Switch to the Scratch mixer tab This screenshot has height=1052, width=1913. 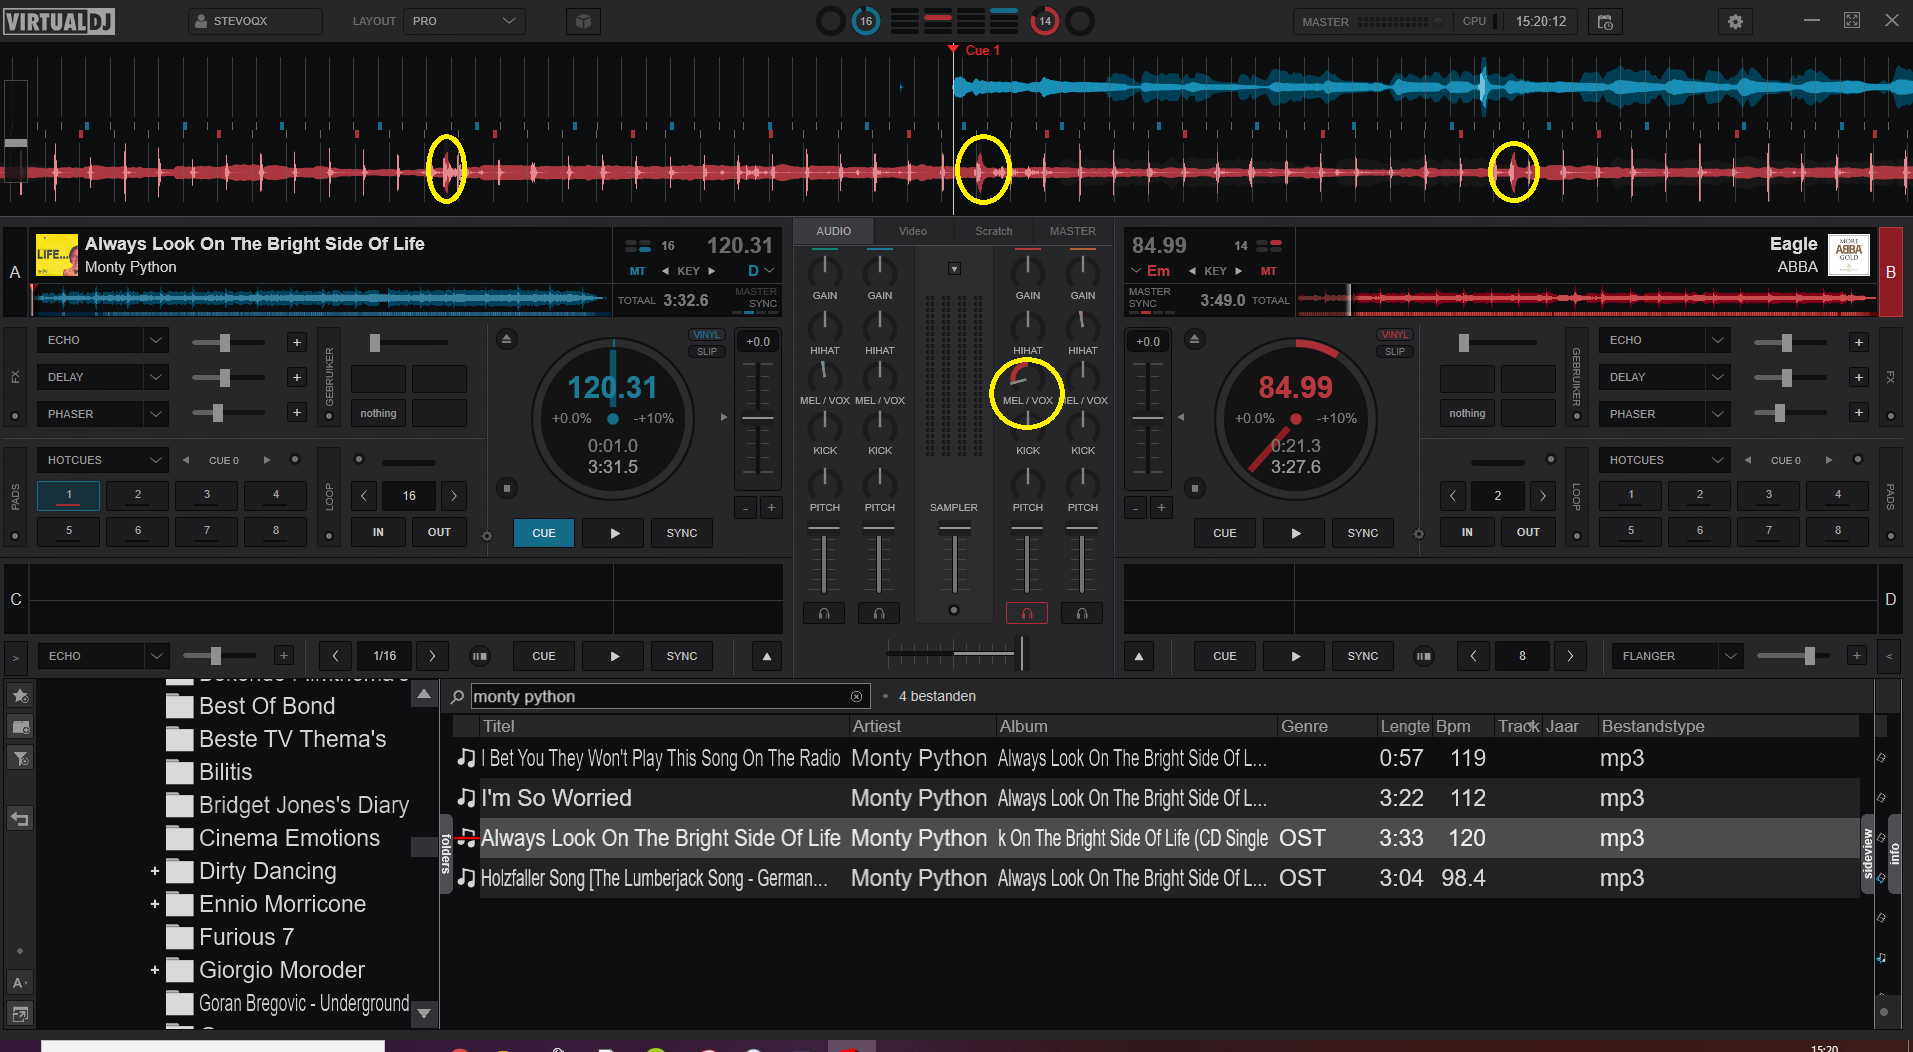tap(993, 231)
